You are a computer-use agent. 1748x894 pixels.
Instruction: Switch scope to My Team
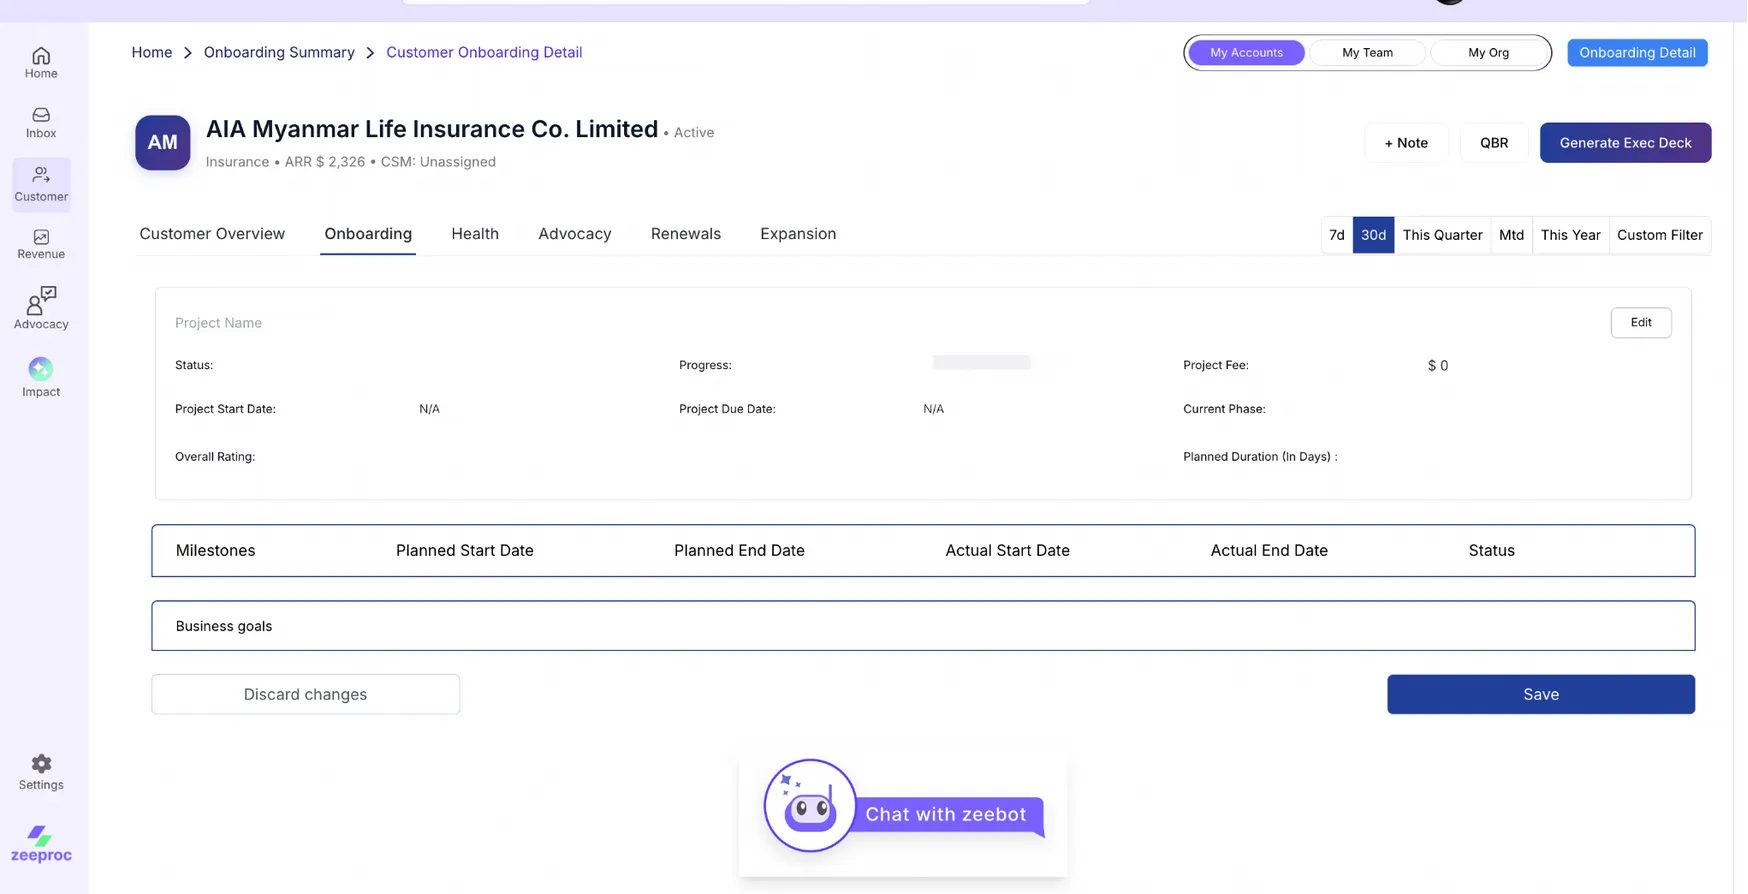(1366, 53)
